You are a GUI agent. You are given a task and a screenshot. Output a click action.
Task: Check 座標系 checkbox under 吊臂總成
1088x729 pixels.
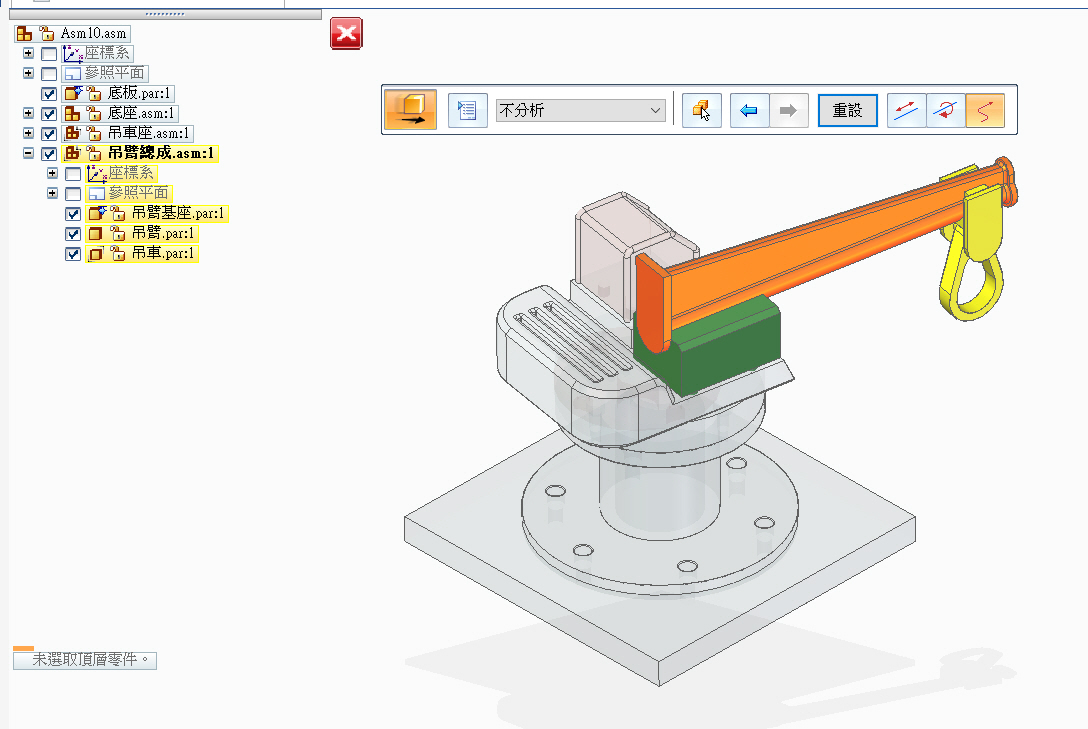tap(73, 174)
